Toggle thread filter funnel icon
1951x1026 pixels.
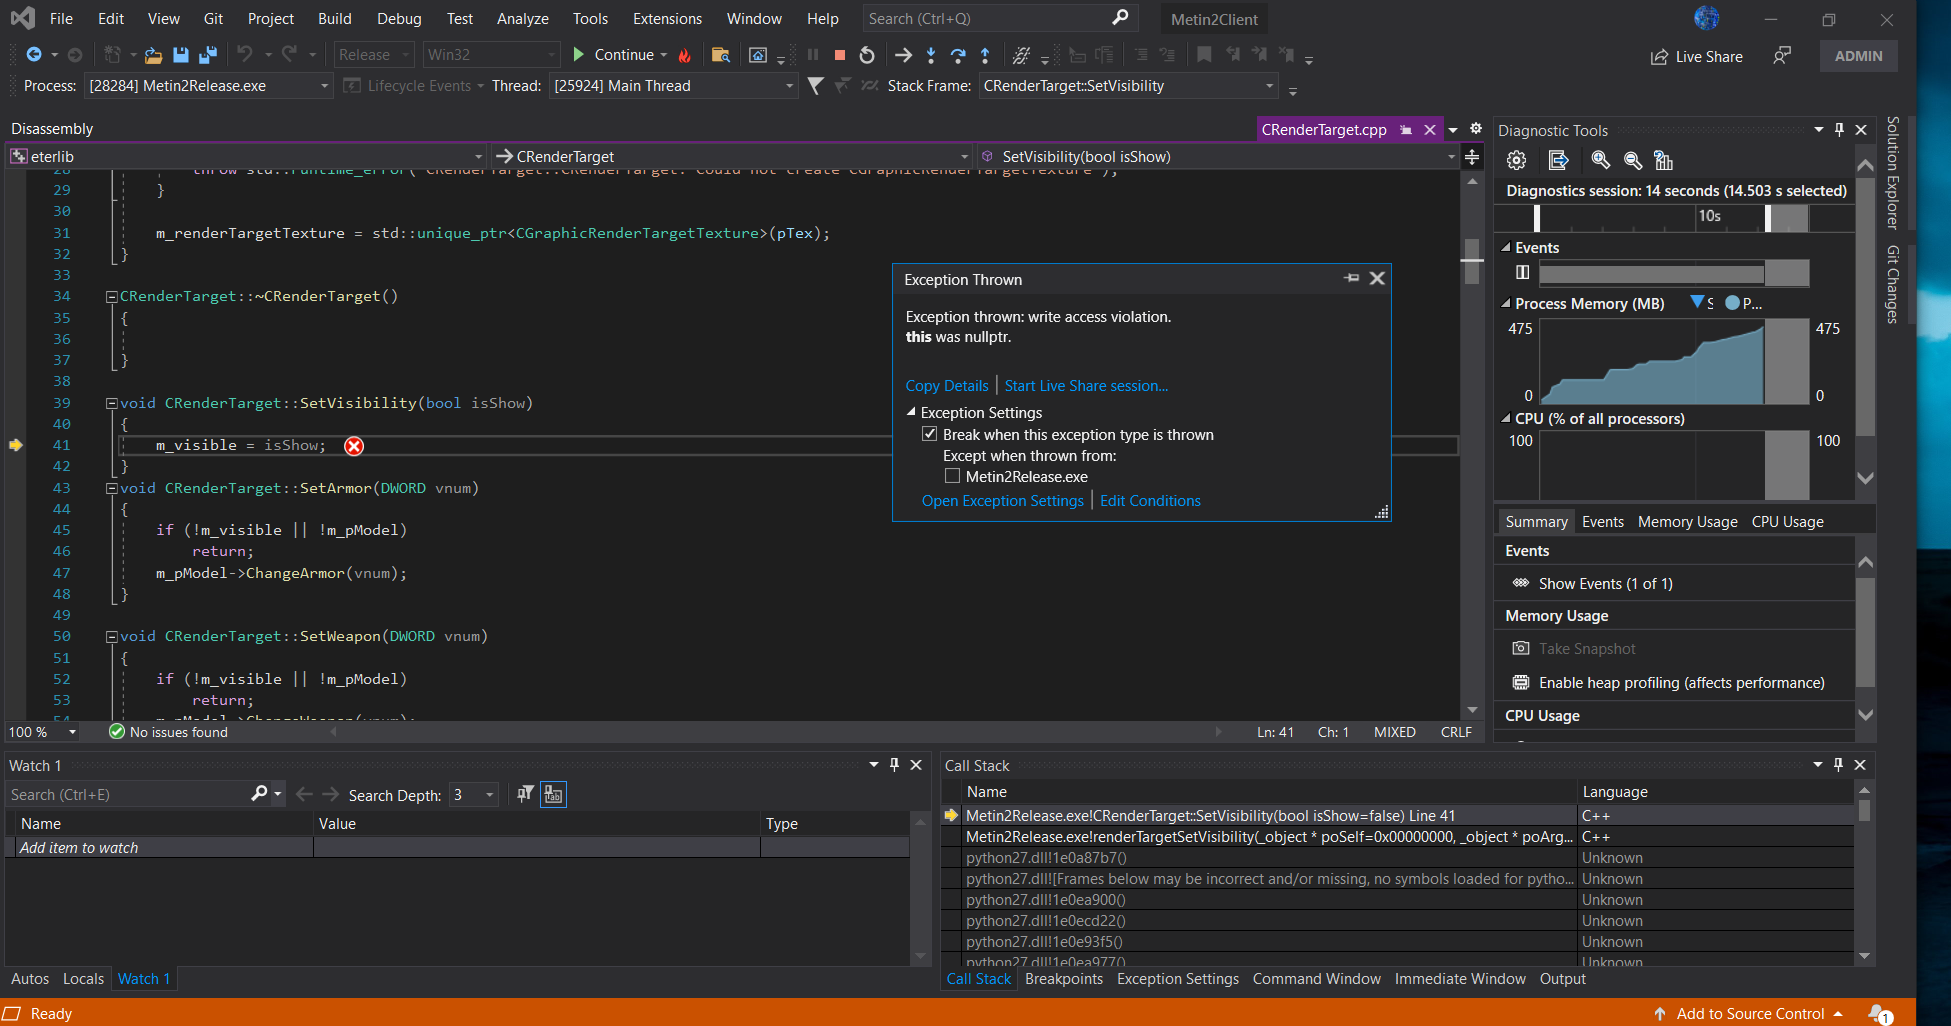pyautogui.click(x=815, y=86)
